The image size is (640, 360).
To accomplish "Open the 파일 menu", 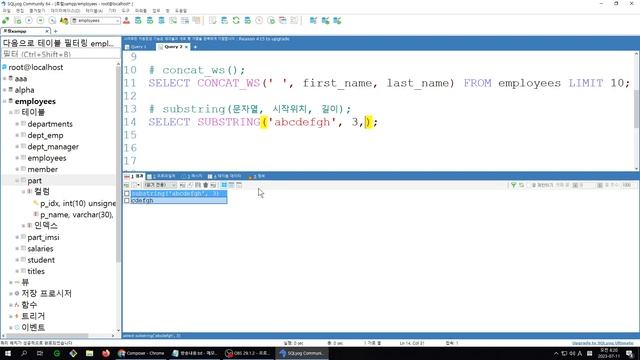I will click(7, 11).
